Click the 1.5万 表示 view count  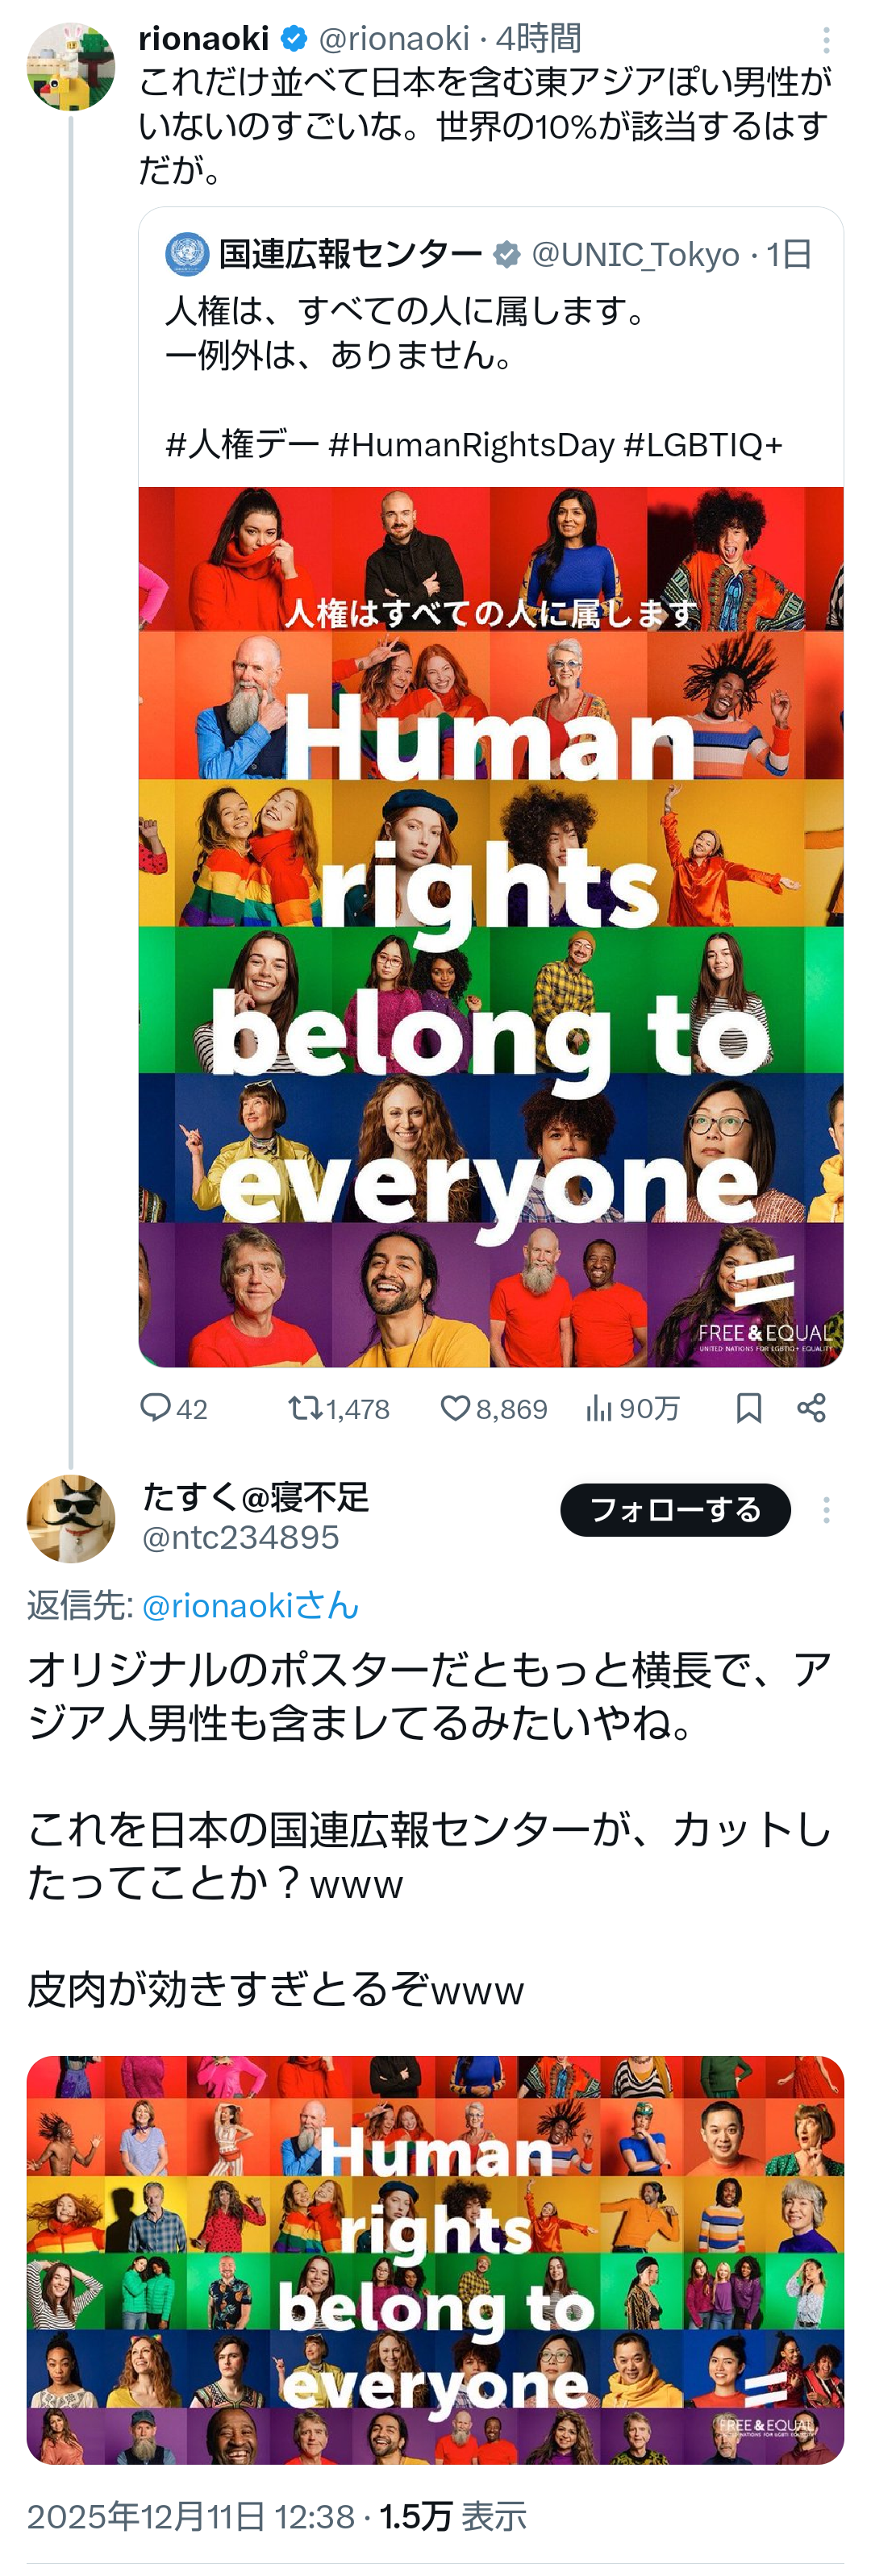click(453, 2516)
